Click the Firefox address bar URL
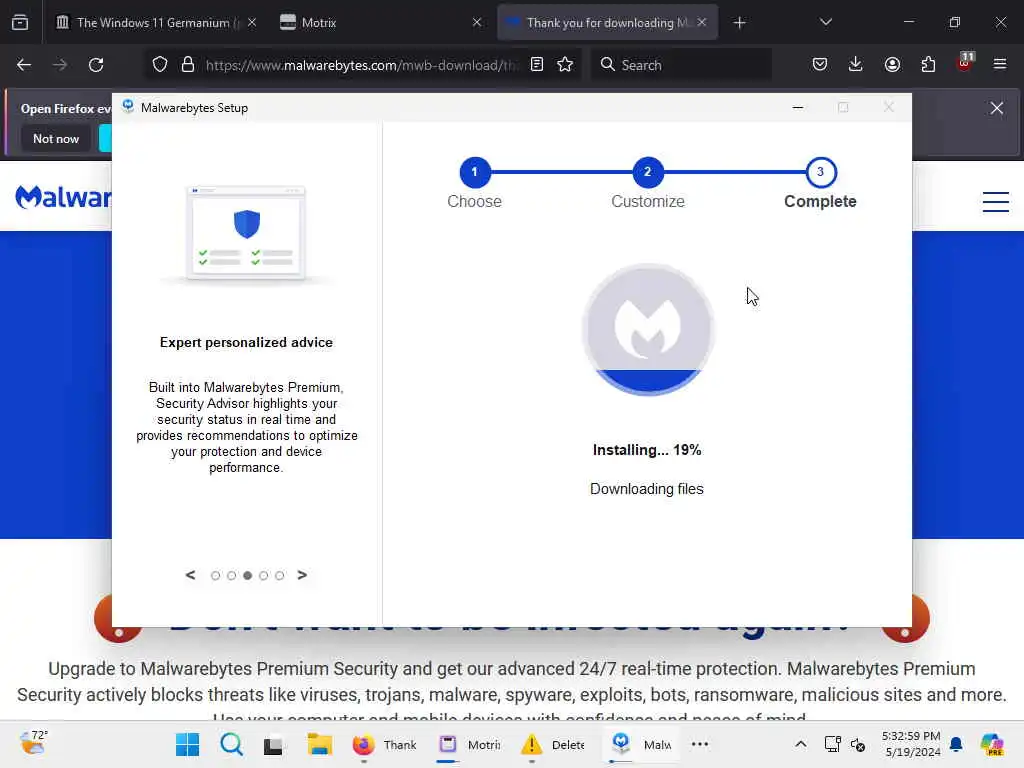The image size is (1024, 768). pos(362,65)
